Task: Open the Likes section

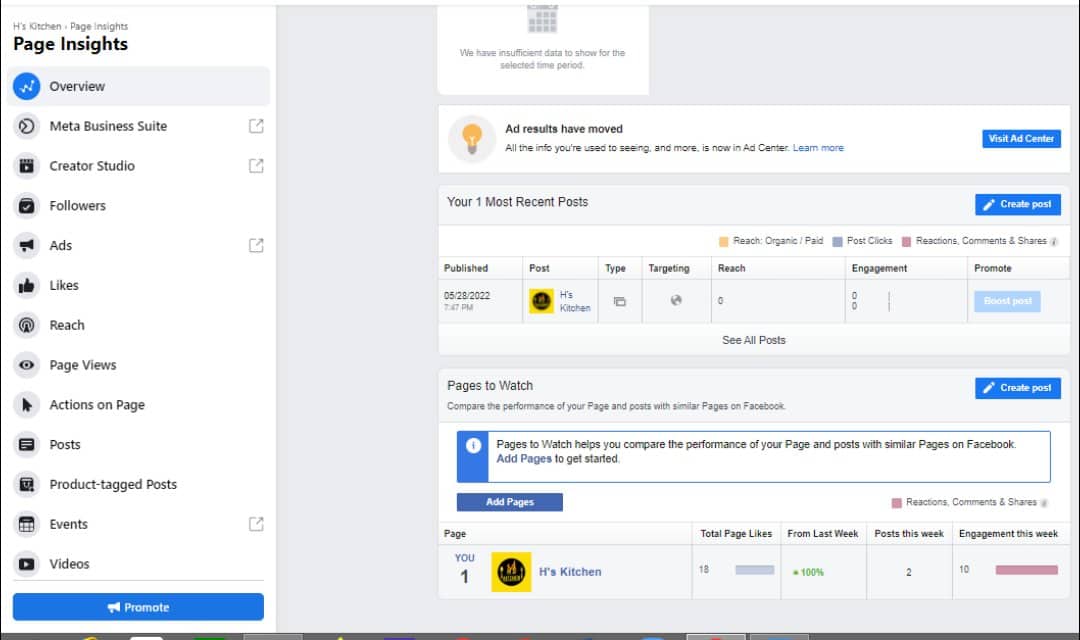Action: [x=138, y=285]
